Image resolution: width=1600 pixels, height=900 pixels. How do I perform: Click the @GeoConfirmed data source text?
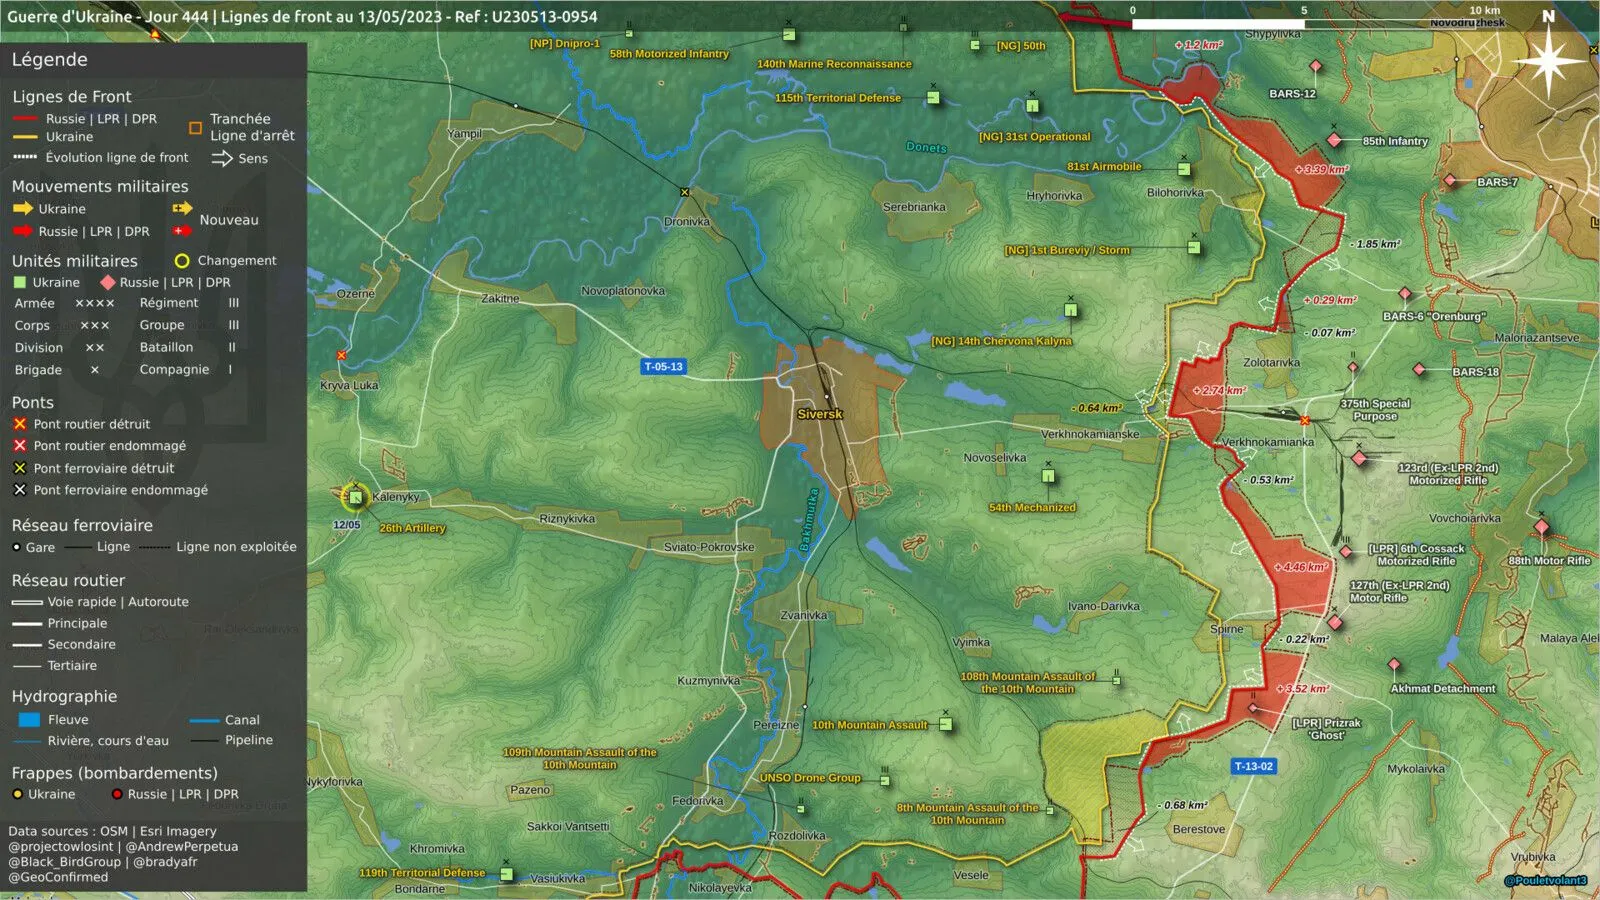[59, 877]
